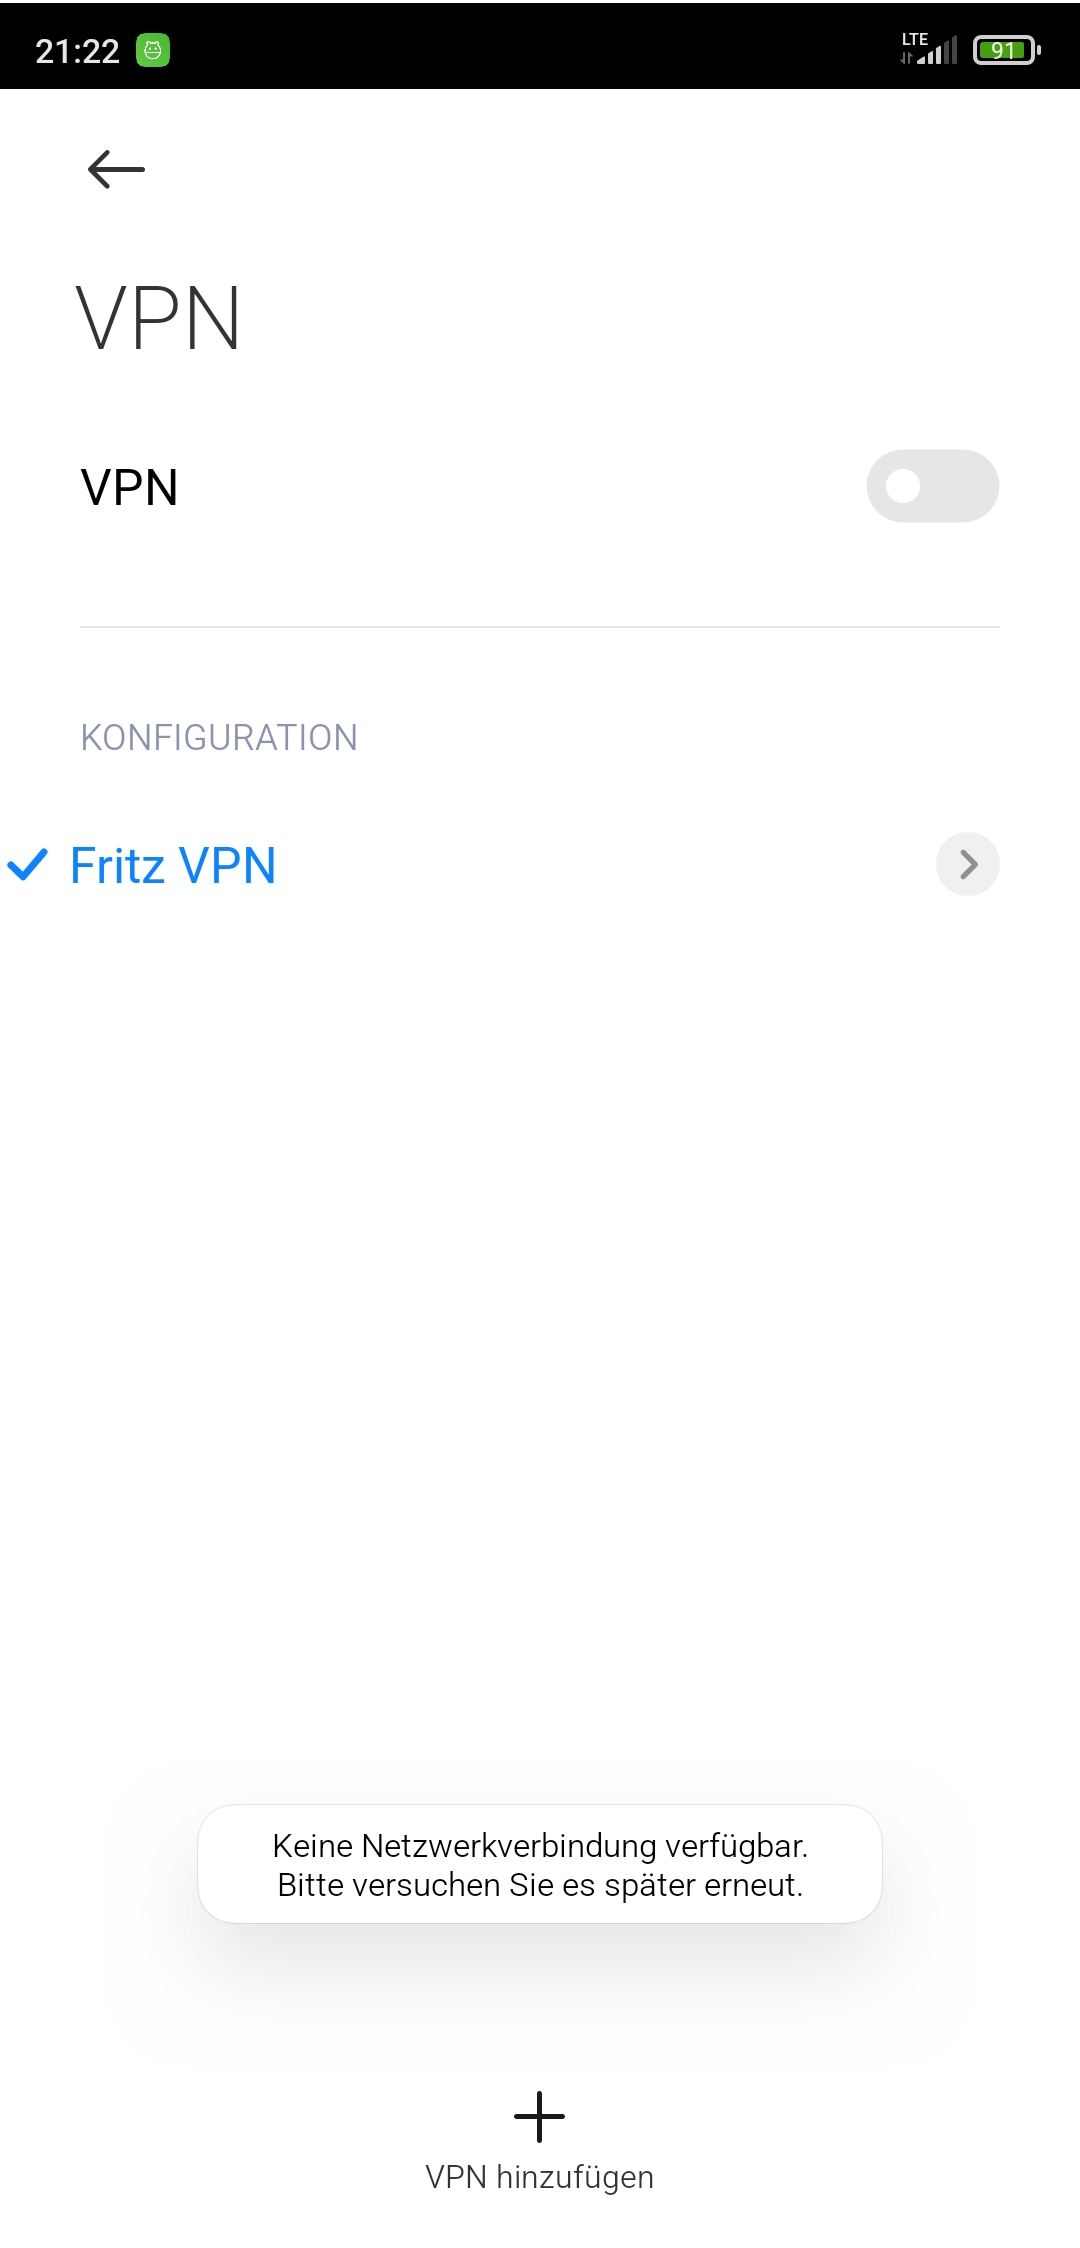1080x2248 pixels.
Task: Click the VPN label beside the switch
Action: tap(129, 487)
